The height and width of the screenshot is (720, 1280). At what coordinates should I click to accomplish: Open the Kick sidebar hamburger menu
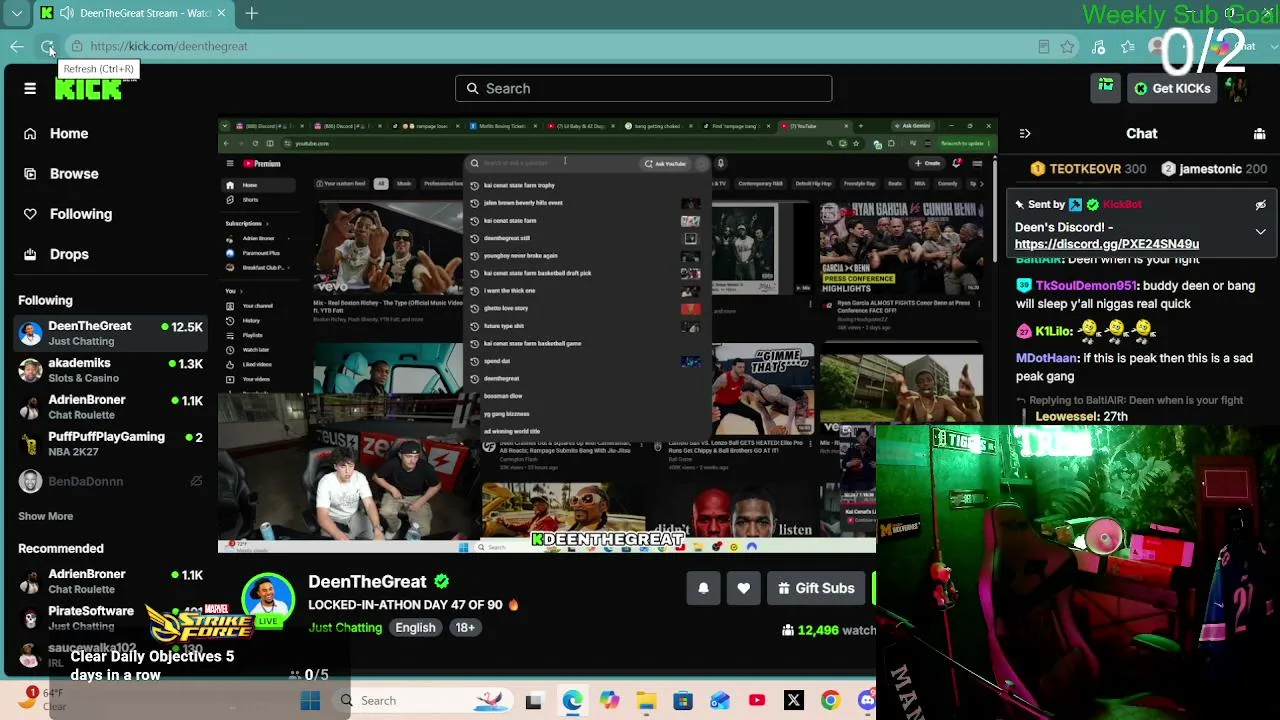tap(30, 89)
